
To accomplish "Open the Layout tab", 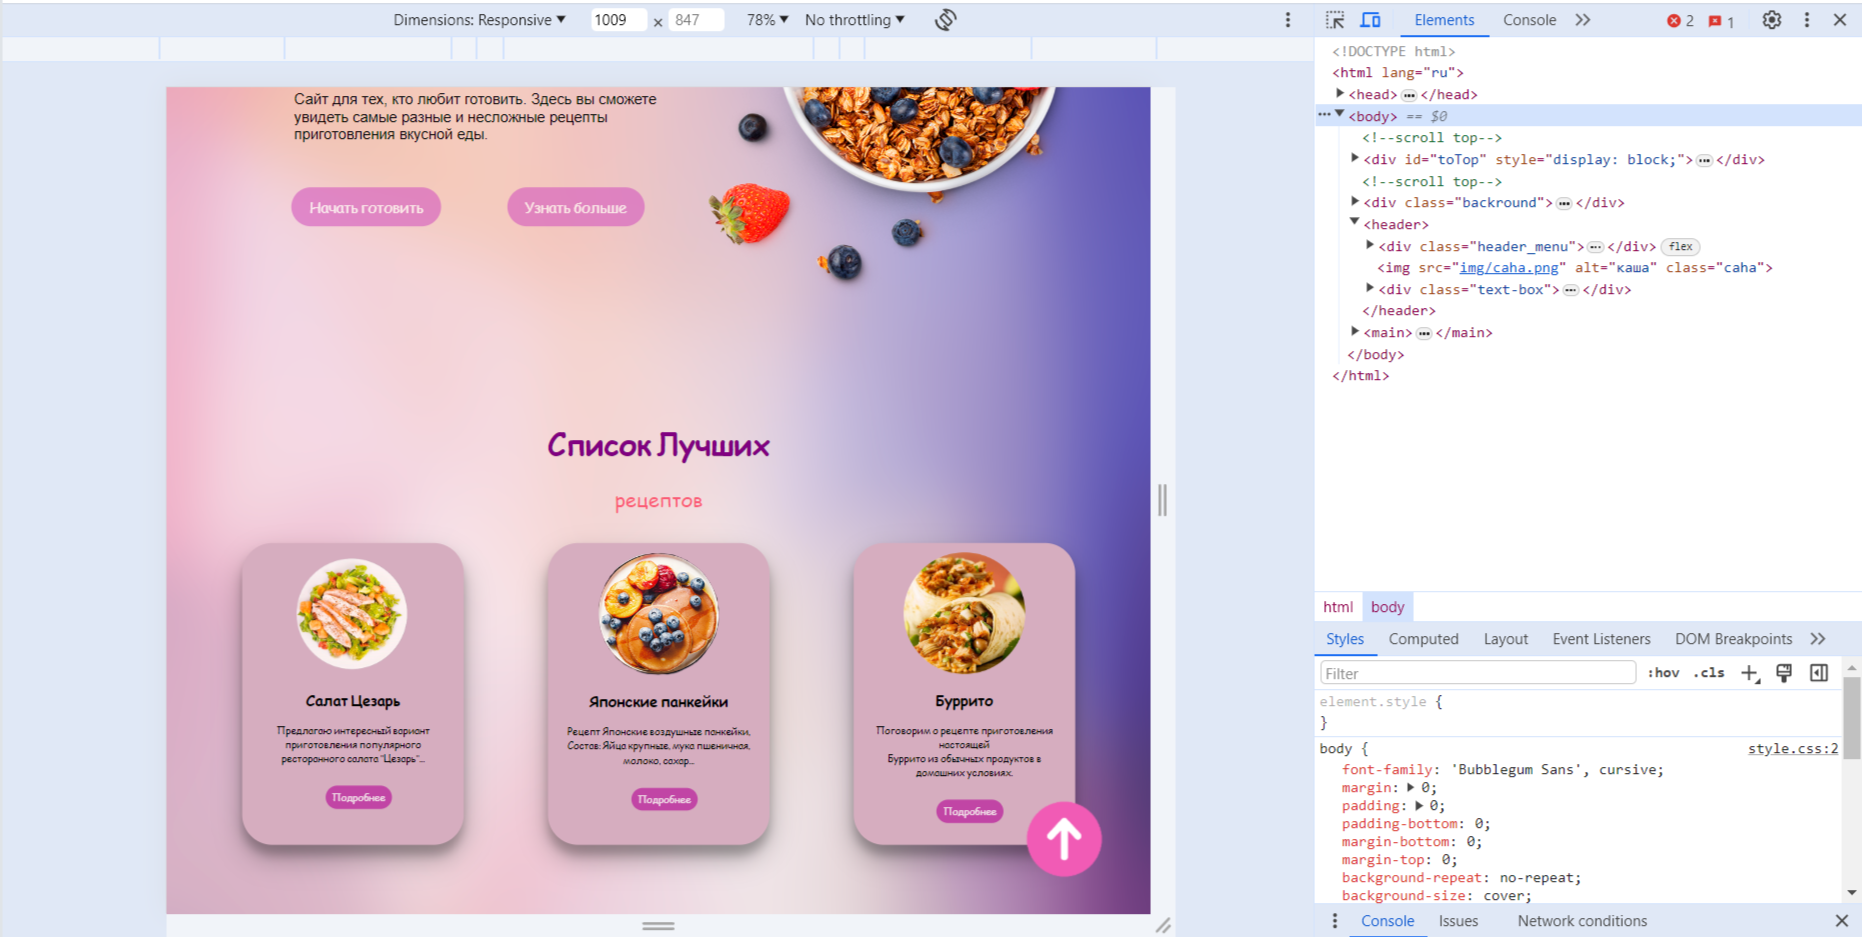I will [x=1505, y=639].
